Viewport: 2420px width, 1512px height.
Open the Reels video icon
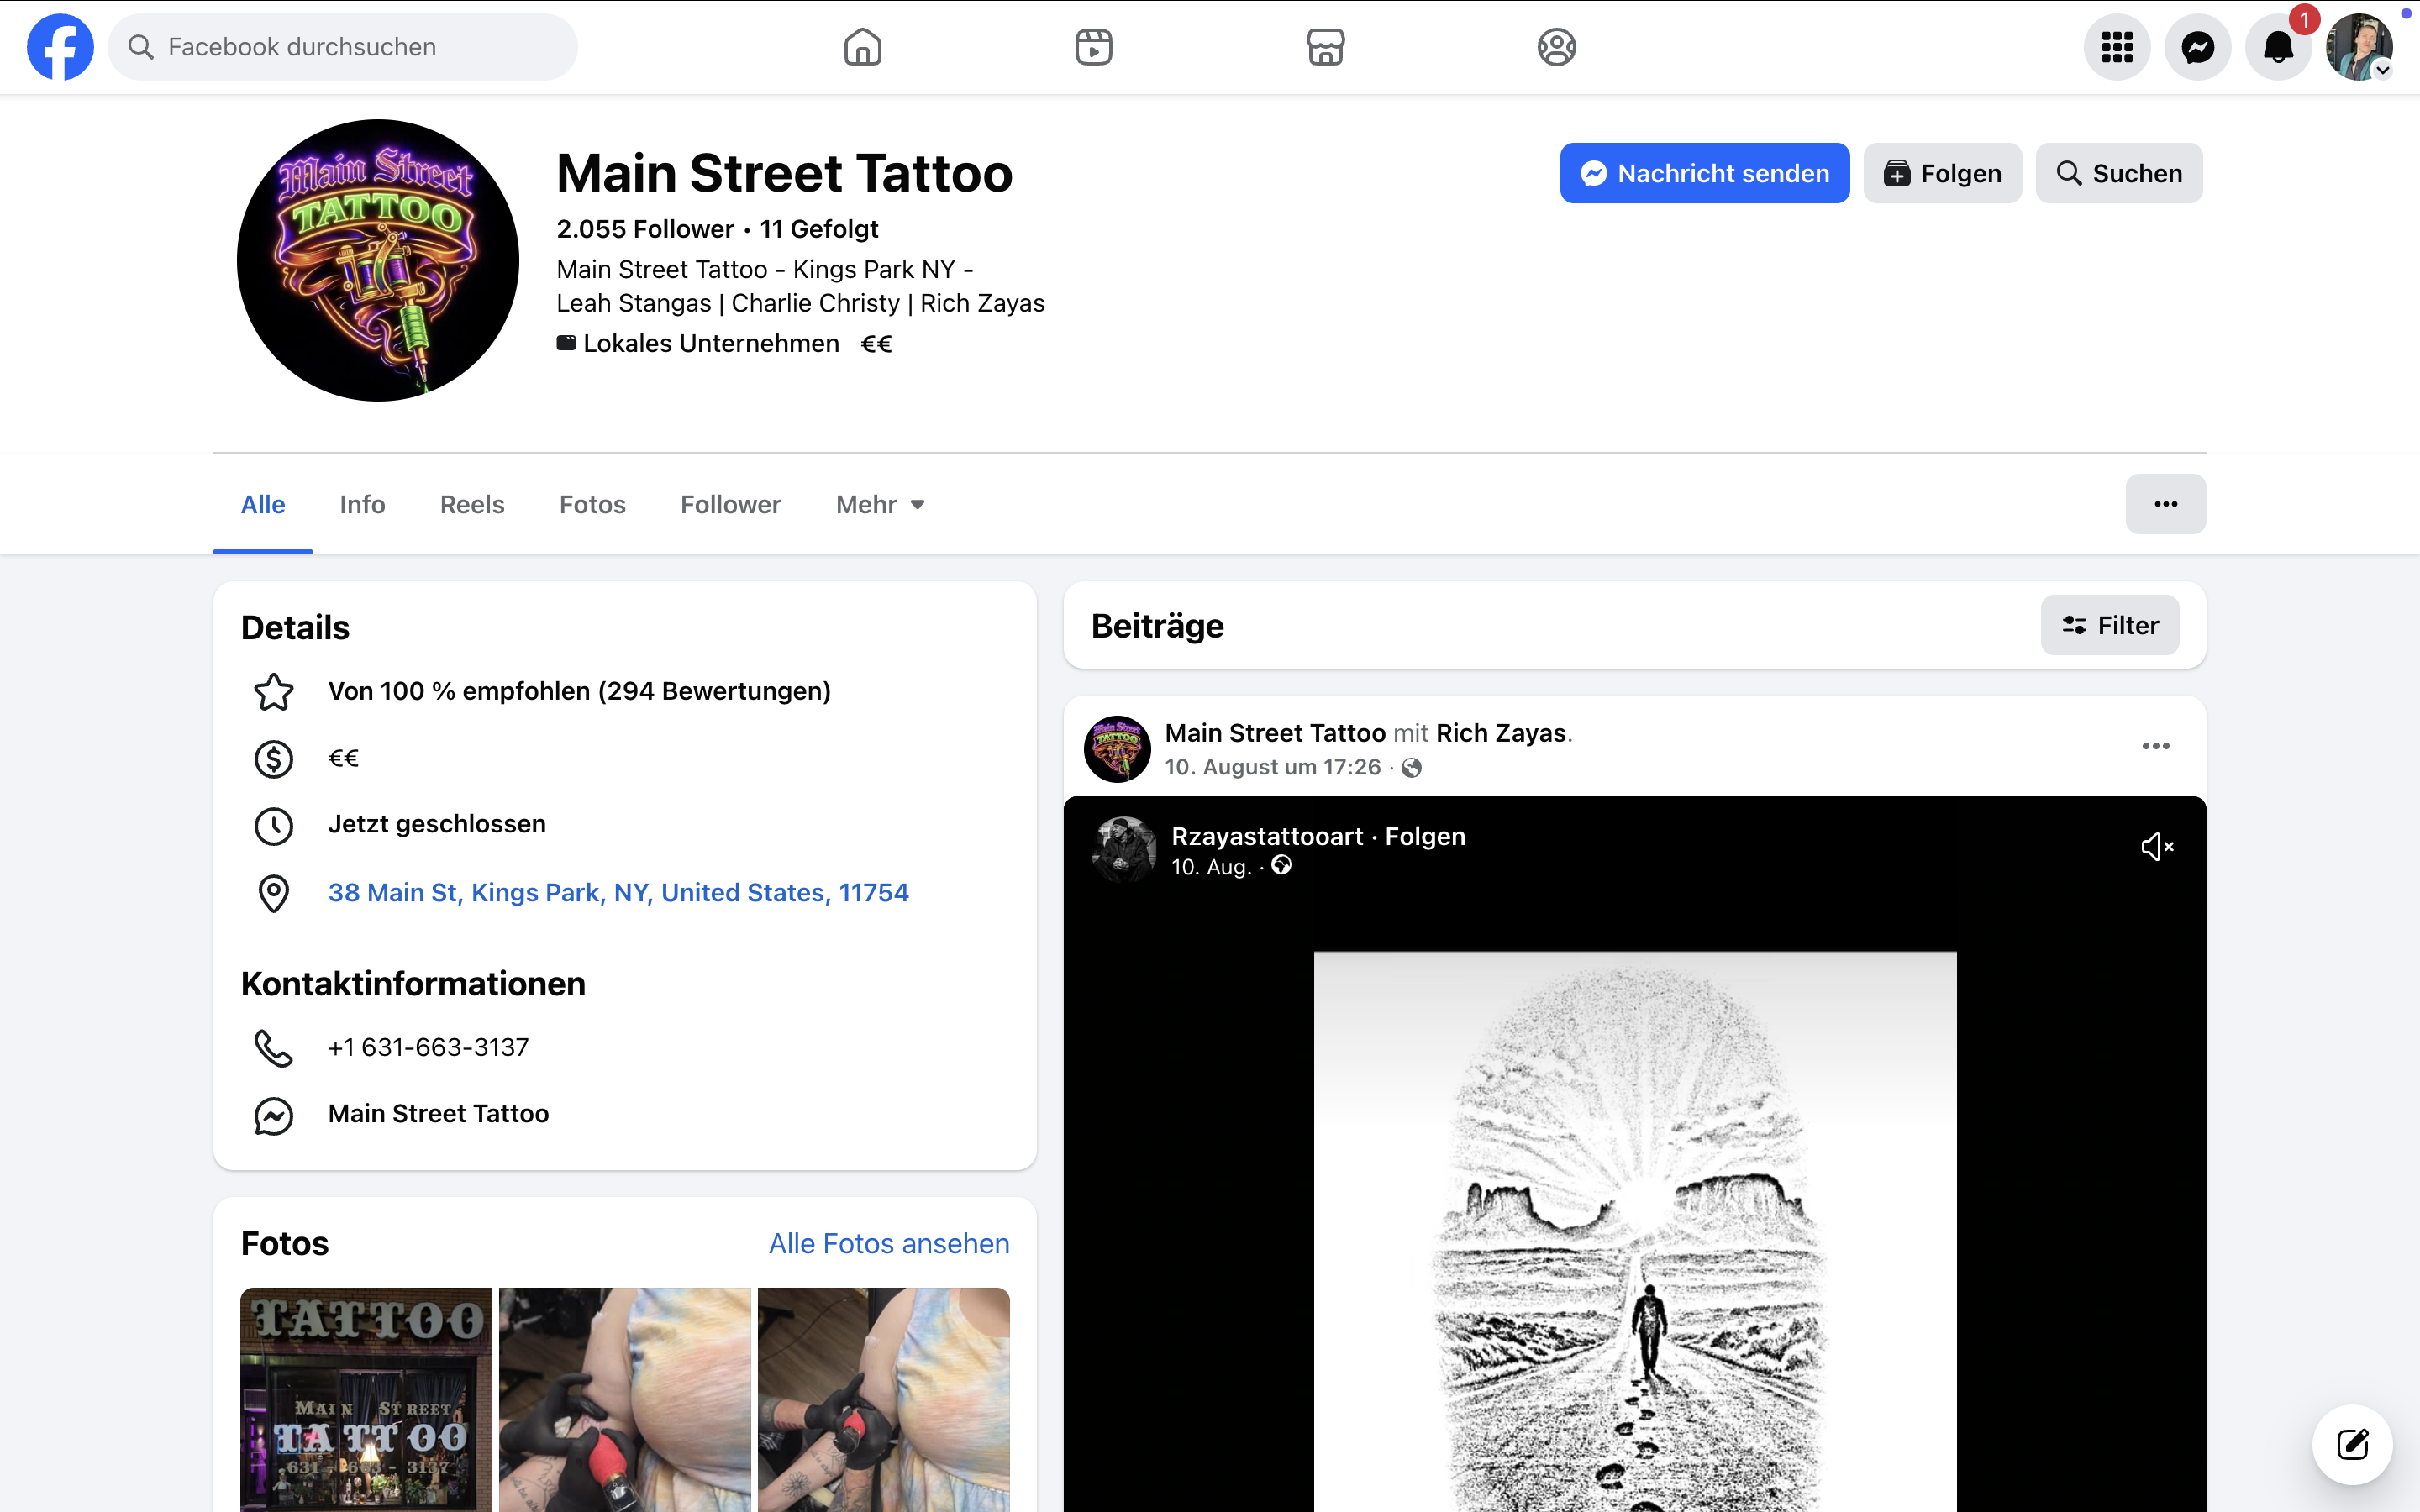point(1094,47)
